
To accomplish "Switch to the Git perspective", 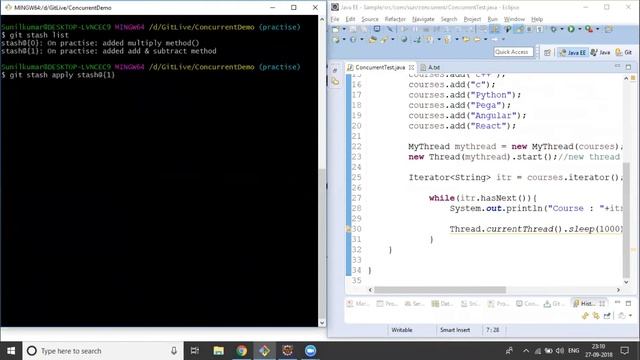I will click(x=624, y=52).
